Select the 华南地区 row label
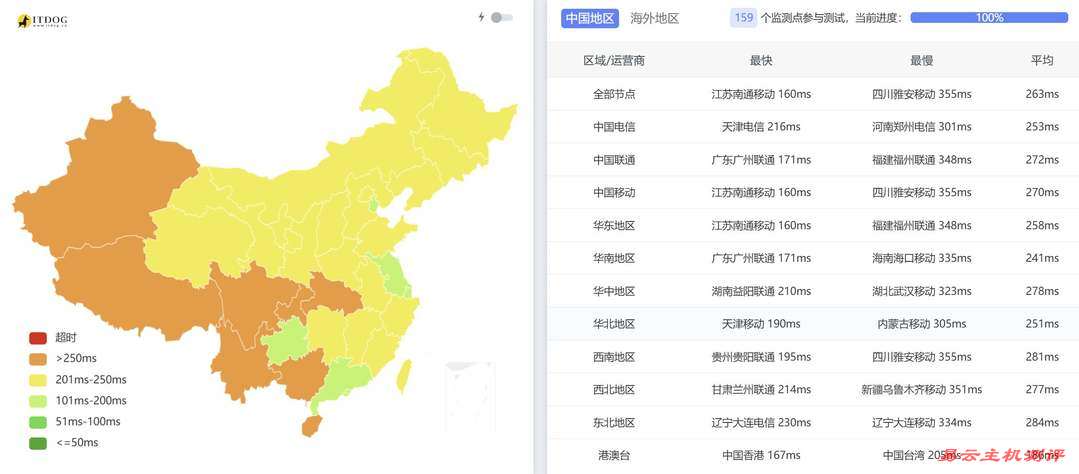The height and width of the screenshot is (474, 1079). click(x=614, y=258)
